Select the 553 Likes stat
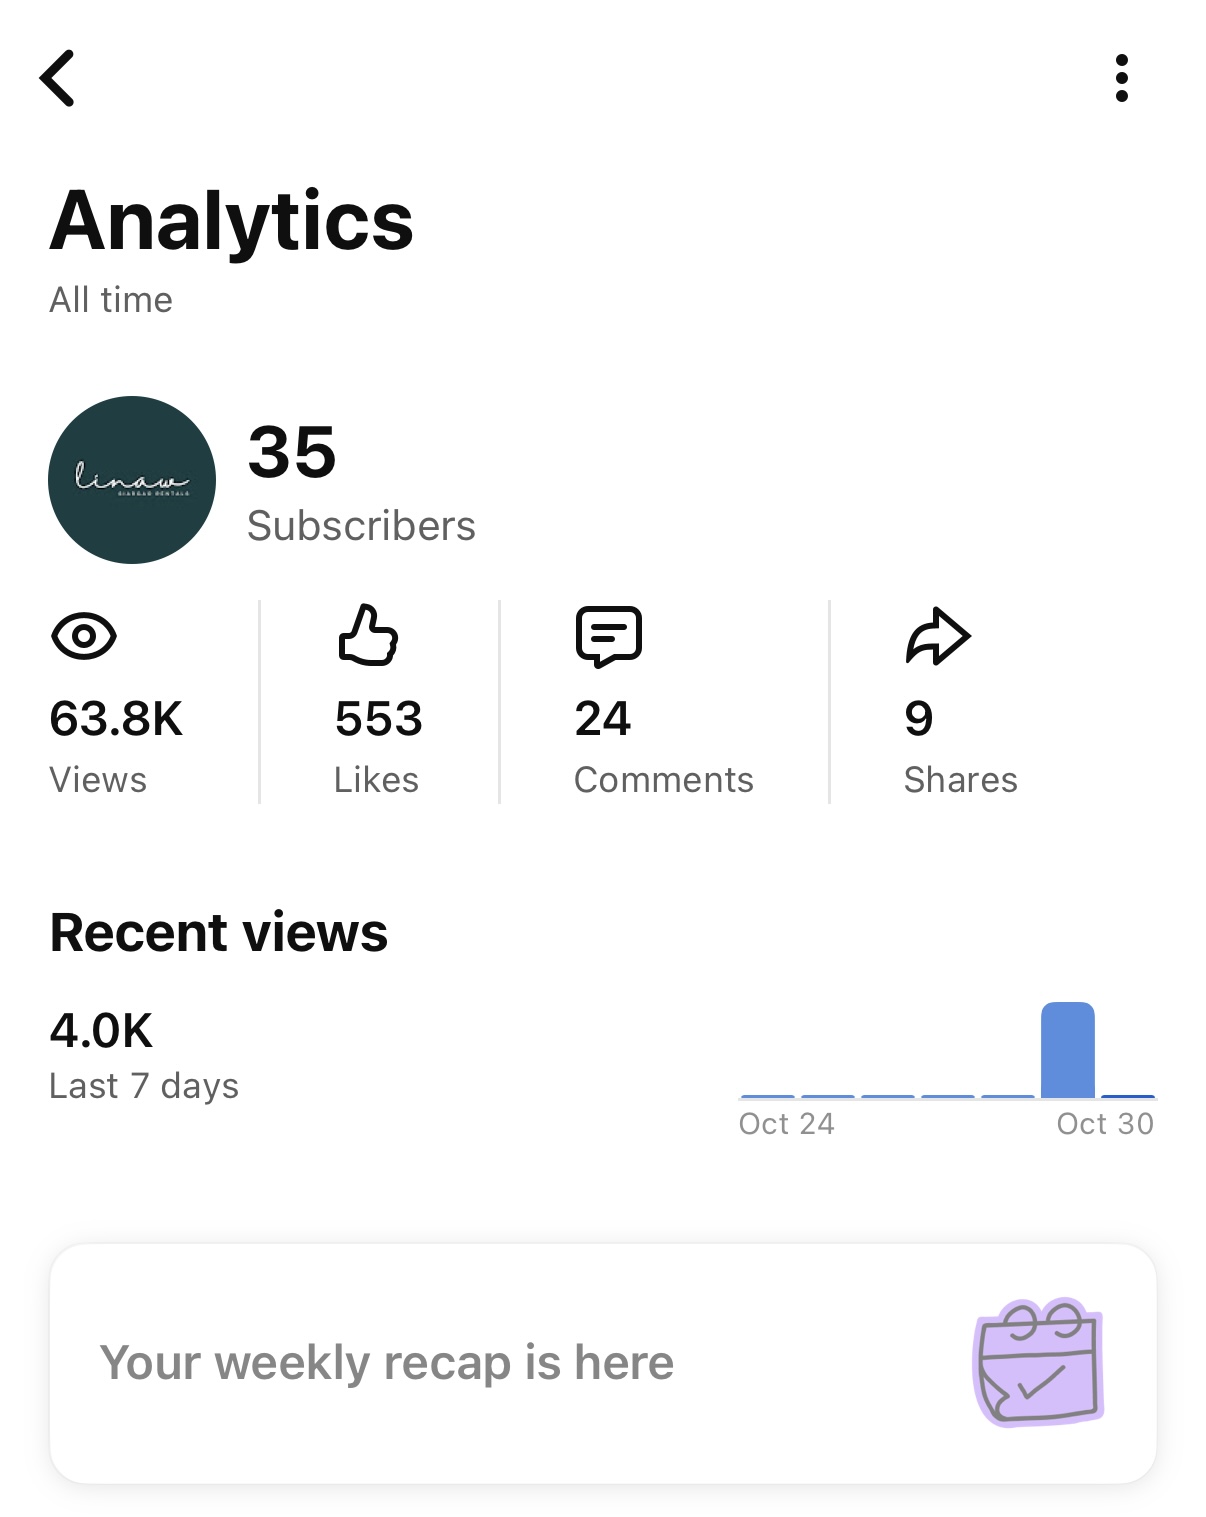This screenshot has width=1206, height=1517. click(379, 719)
